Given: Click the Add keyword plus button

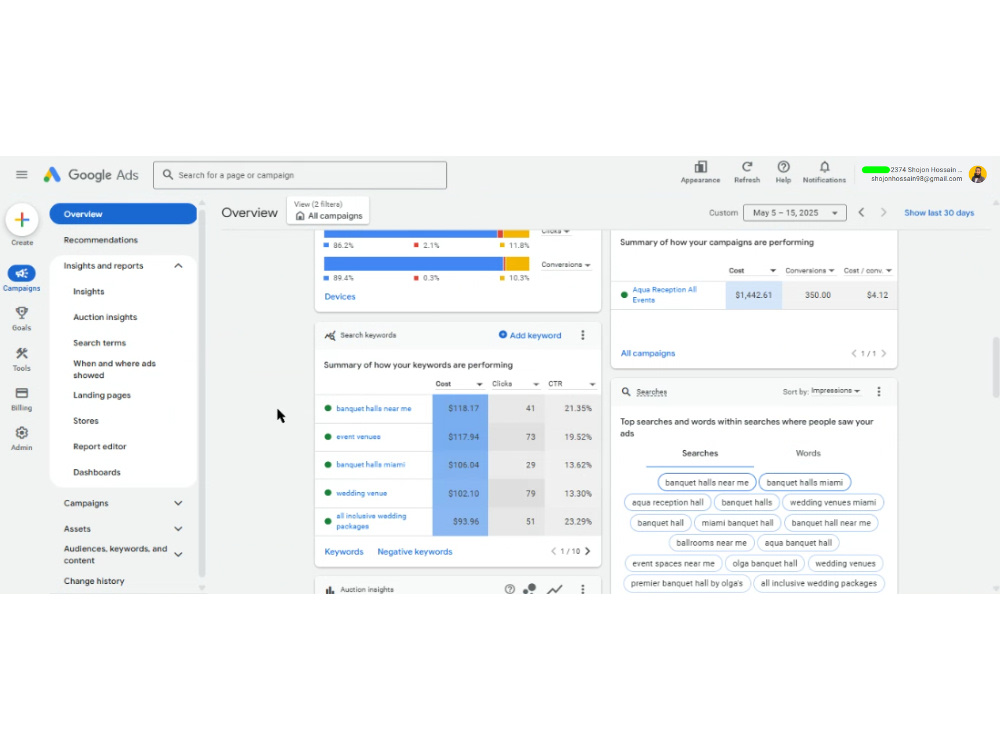Looking at the screenshot, I should (529, 335).
